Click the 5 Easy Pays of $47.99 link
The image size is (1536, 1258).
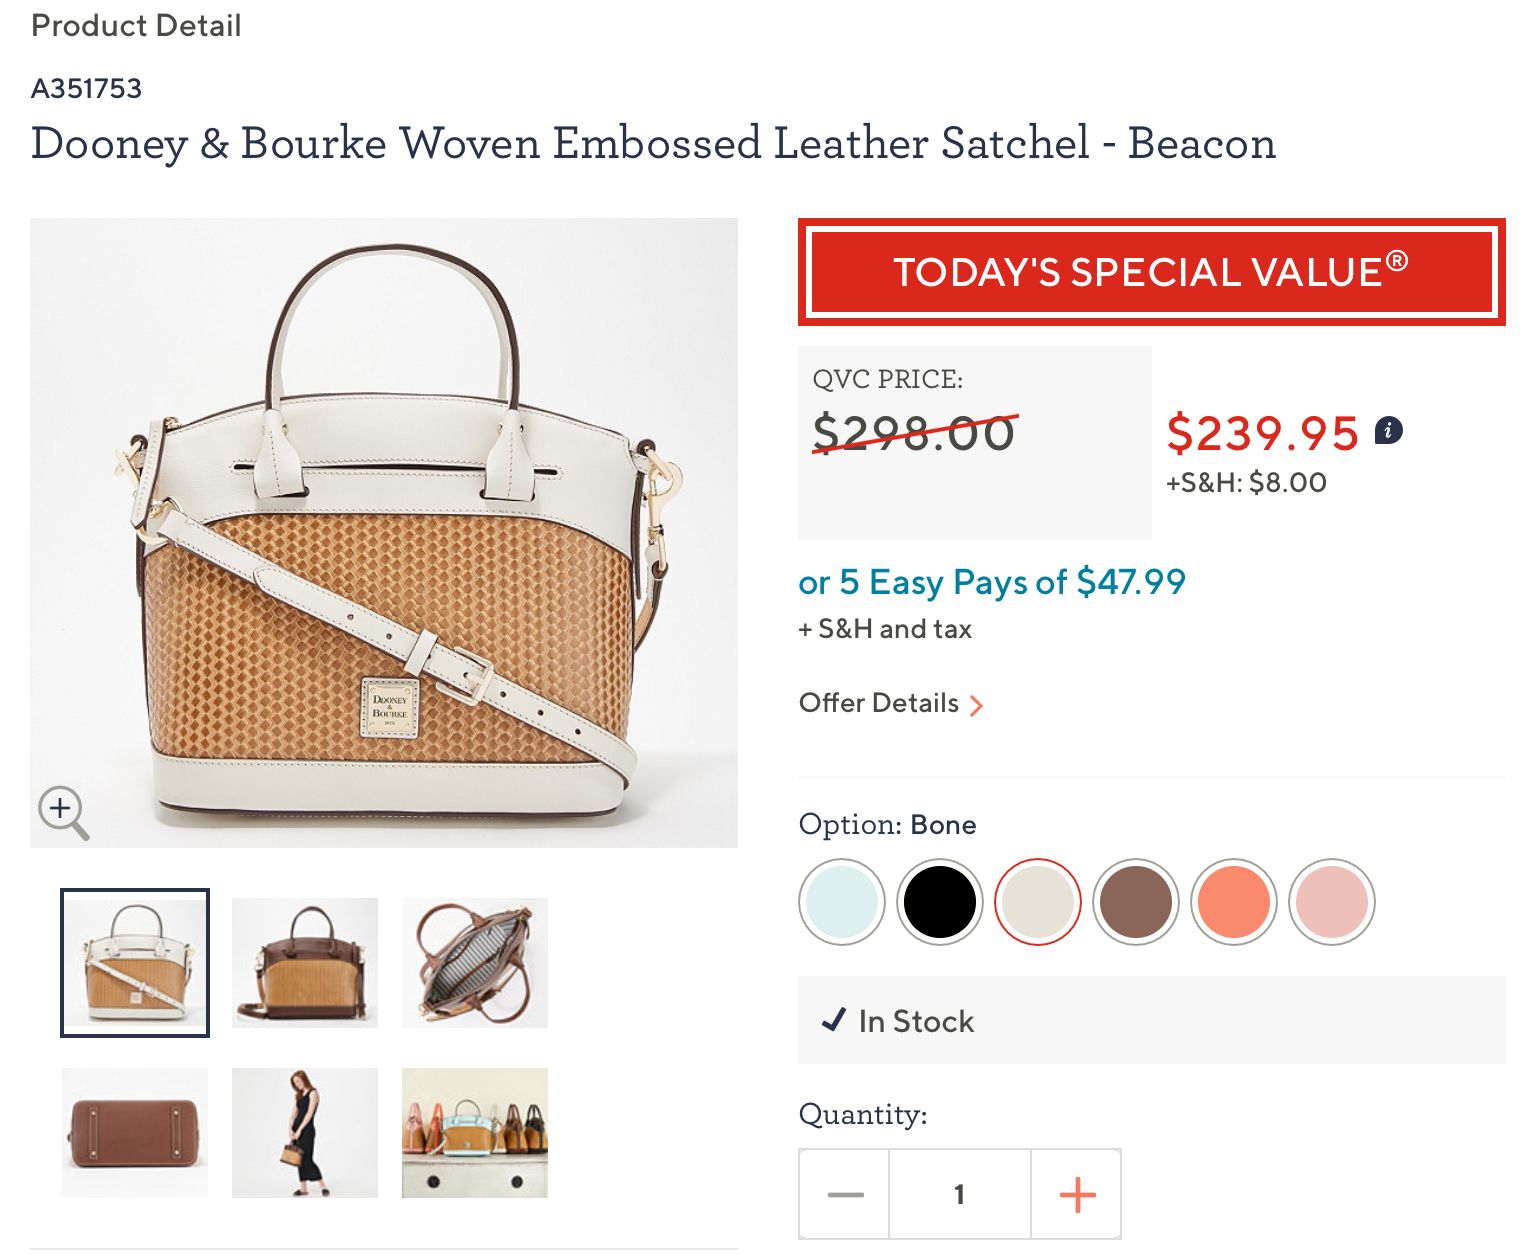coord(992,582)
